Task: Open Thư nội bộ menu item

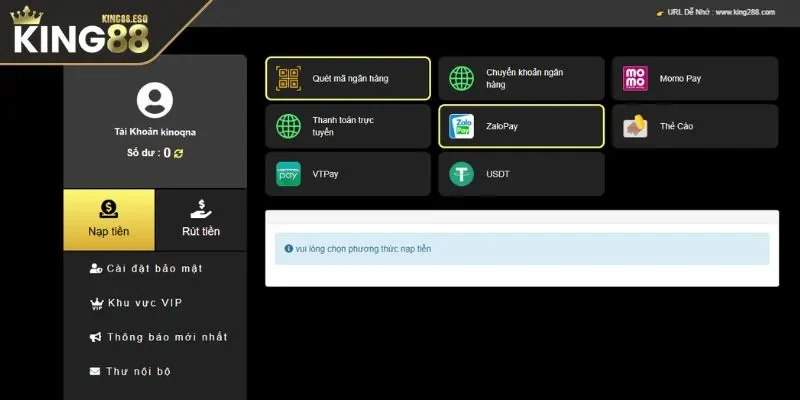Action: (130, 371)
